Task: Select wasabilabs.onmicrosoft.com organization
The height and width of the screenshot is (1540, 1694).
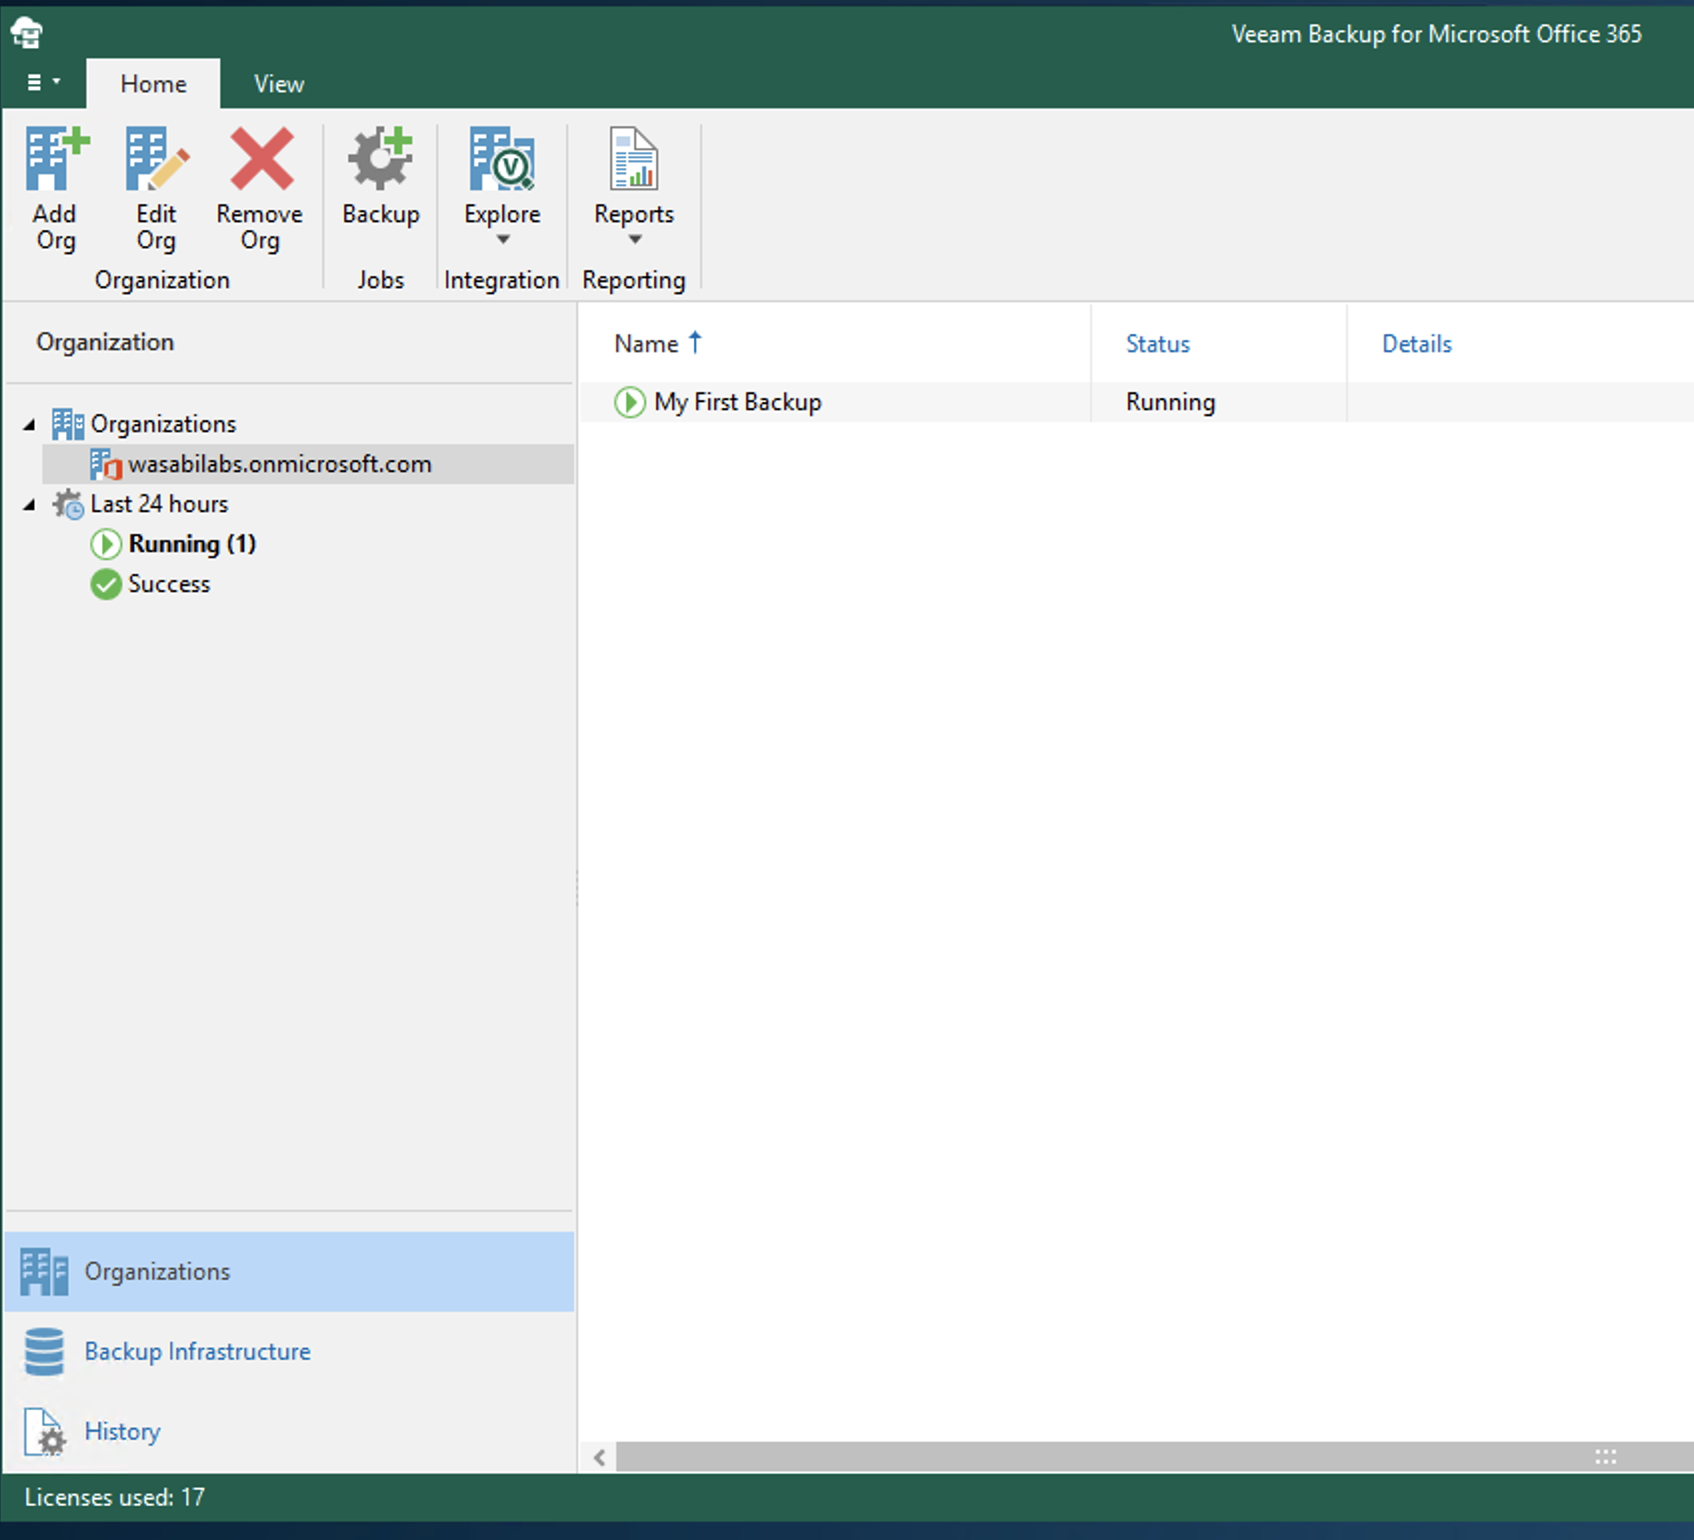Action: [308, 464]
